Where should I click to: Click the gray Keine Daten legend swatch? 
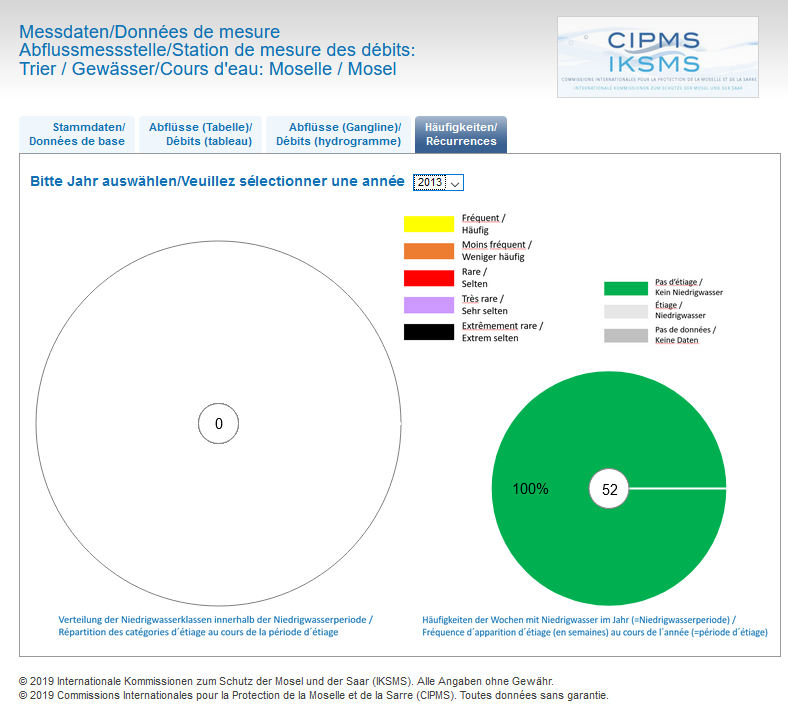pyautogui.click(x=626, y=335)
